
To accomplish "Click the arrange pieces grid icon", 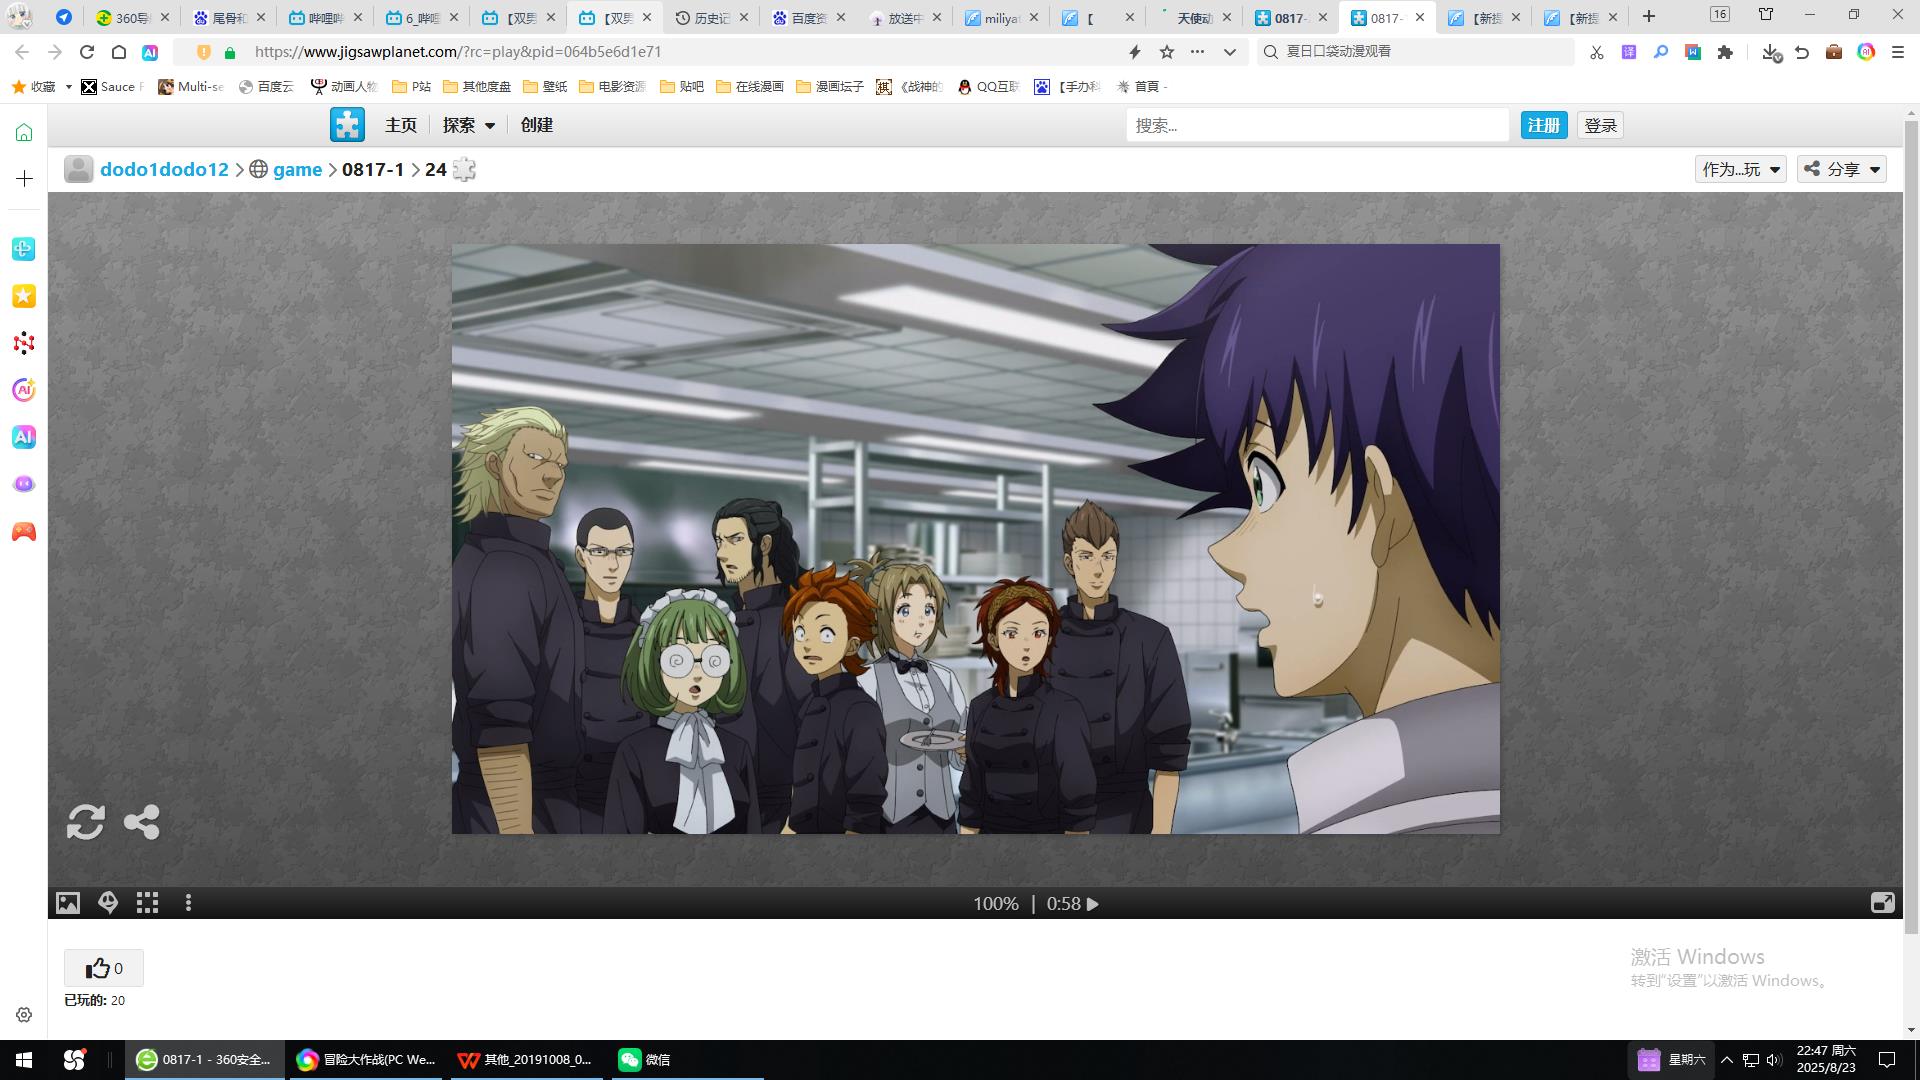I will [148, 903].
